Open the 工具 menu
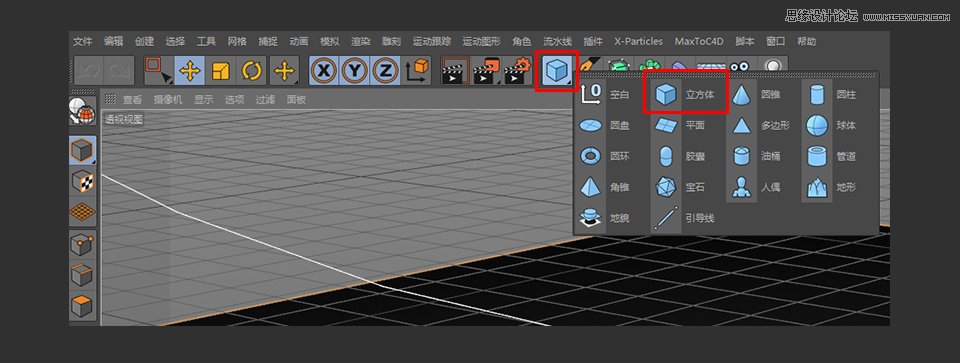The image size is (960, 363). [x=206, y=42]
